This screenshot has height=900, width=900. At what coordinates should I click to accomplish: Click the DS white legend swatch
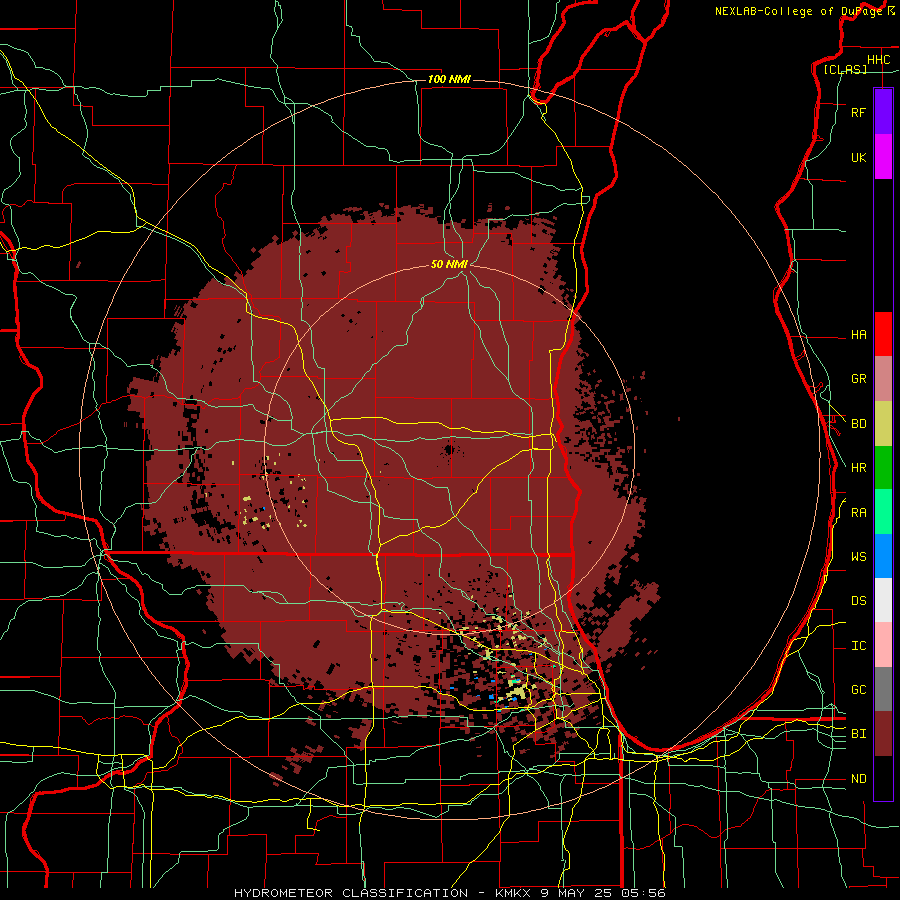click(x=883, y=600)
